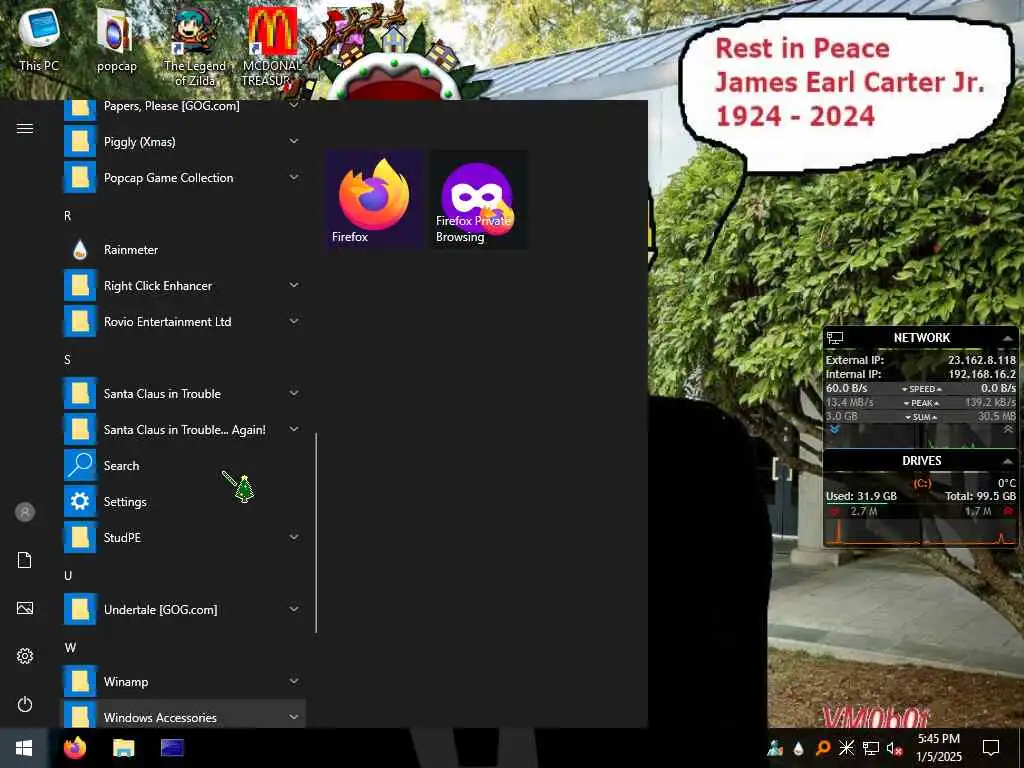Jump to letter R section header
Screen dimensions: 1024x768
[x=67, y=216]
